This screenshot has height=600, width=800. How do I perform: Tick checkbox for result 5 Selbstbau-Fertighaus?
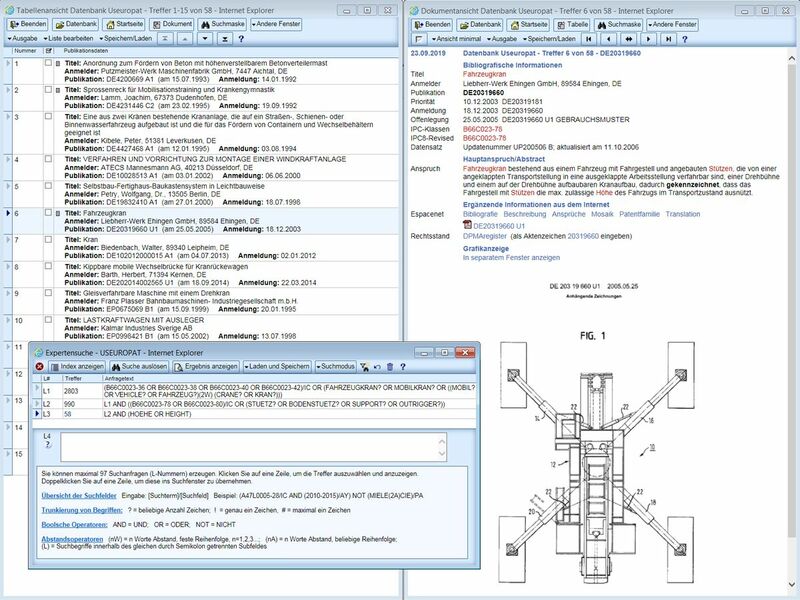pos(48,186)
